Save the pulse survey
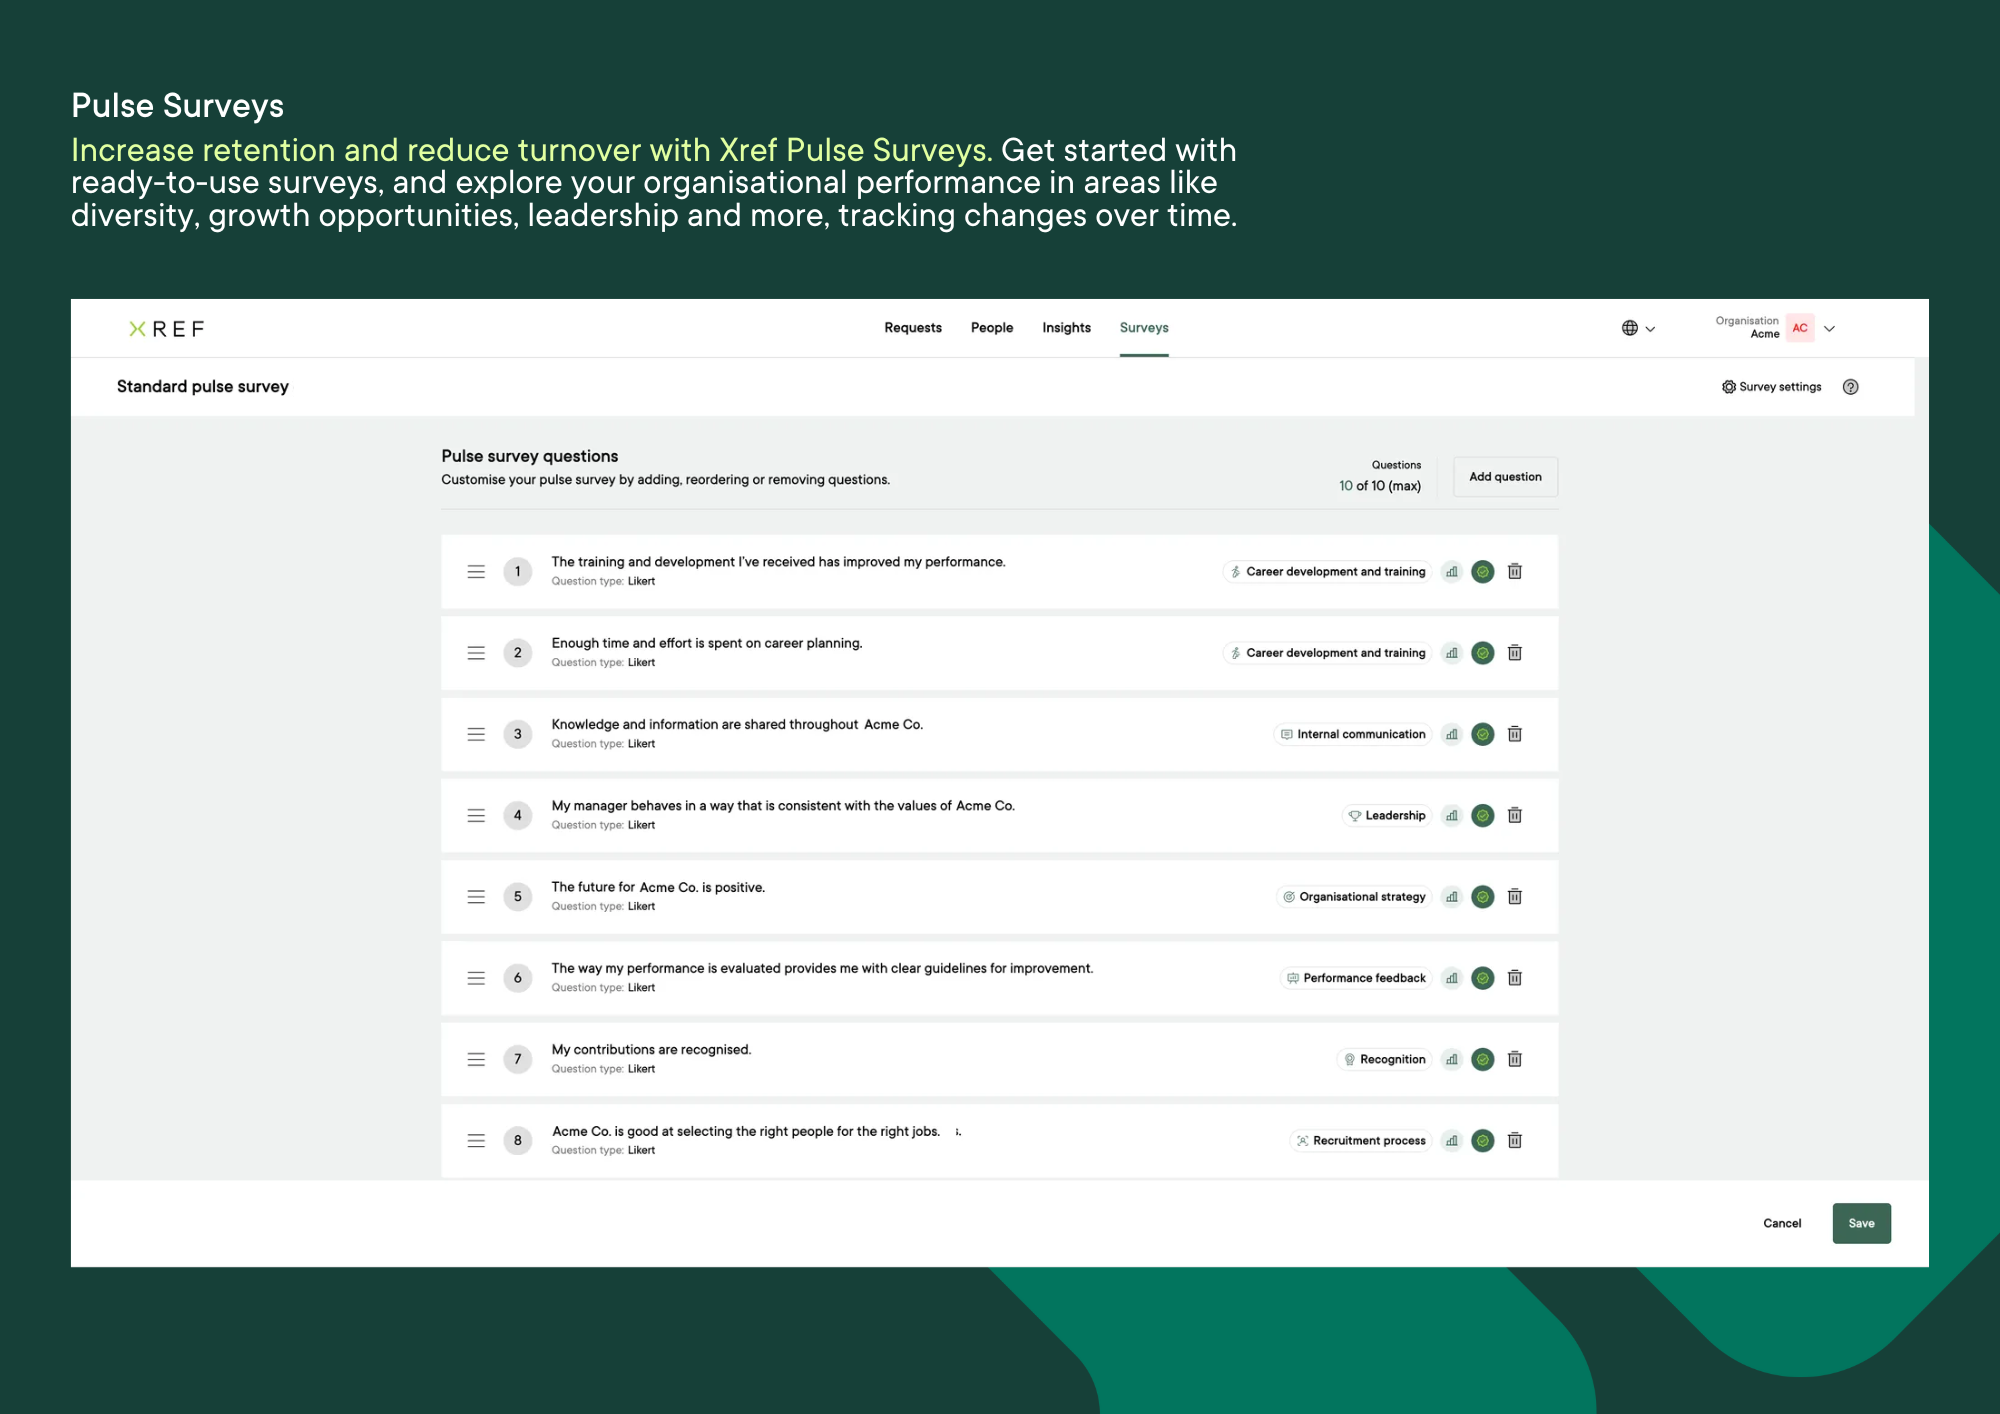 coord(1860,1223)
